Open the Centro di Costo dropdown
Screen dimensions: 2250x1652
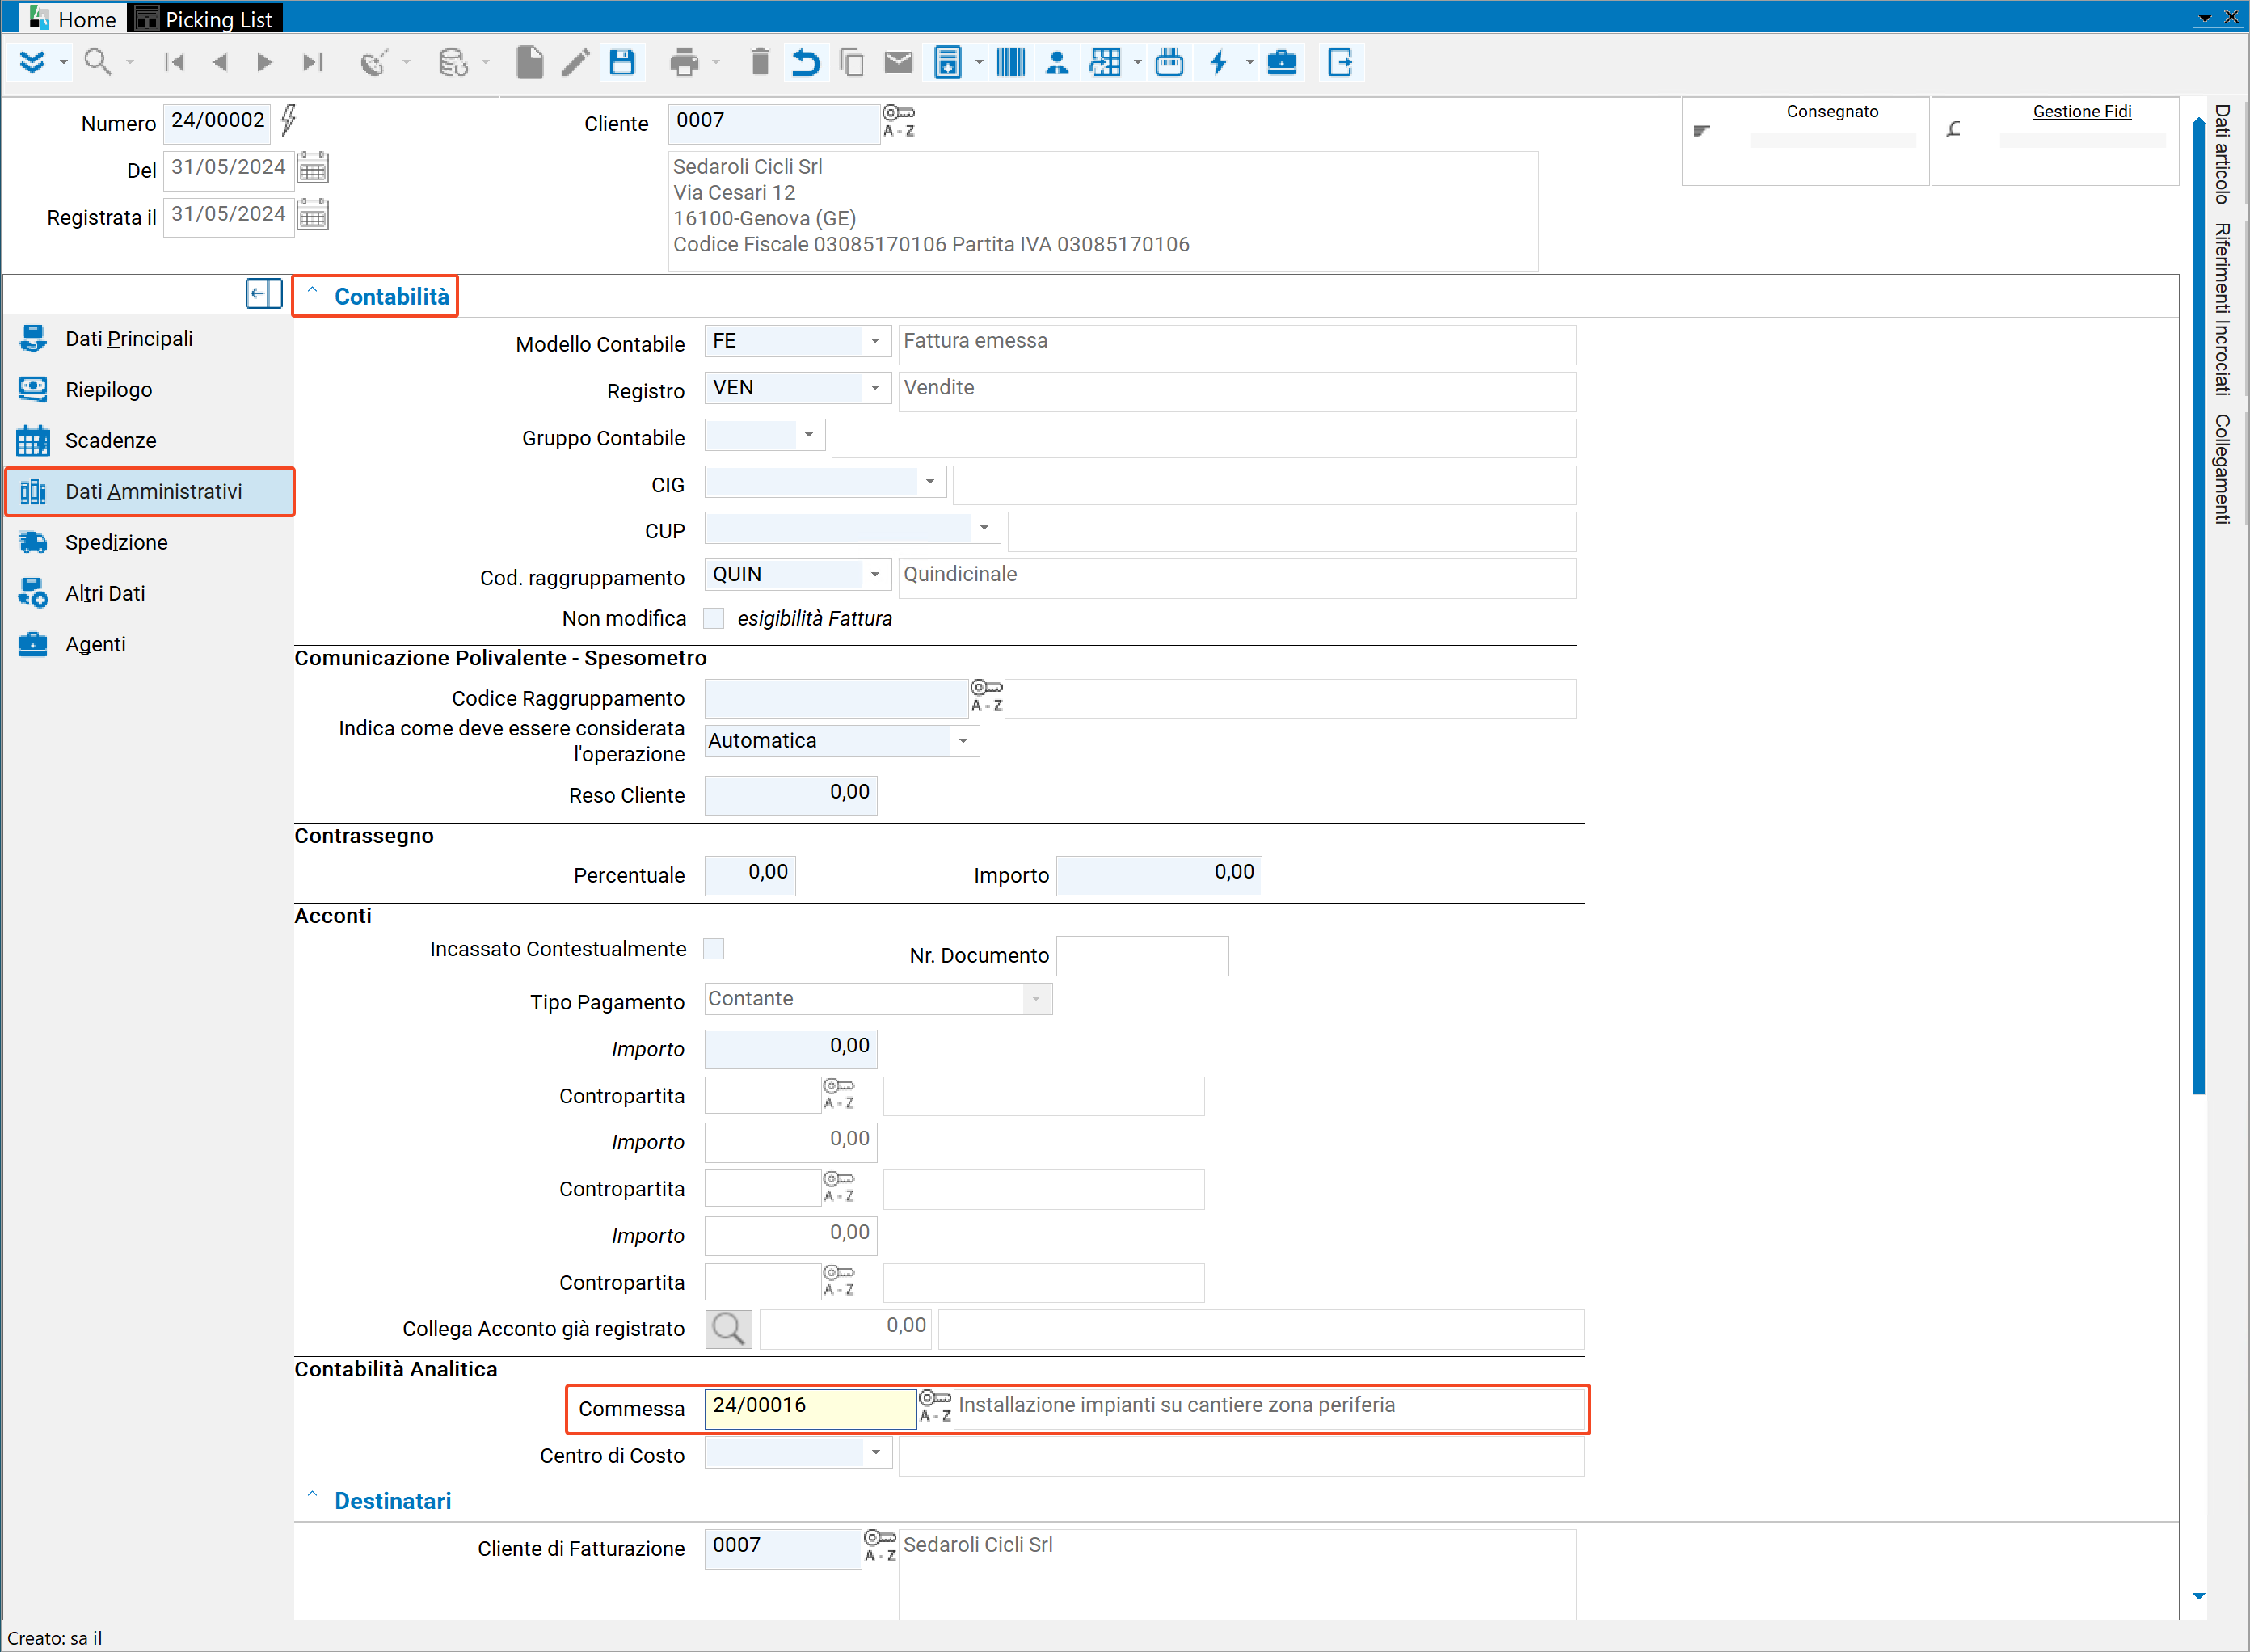coord(876,1452)
